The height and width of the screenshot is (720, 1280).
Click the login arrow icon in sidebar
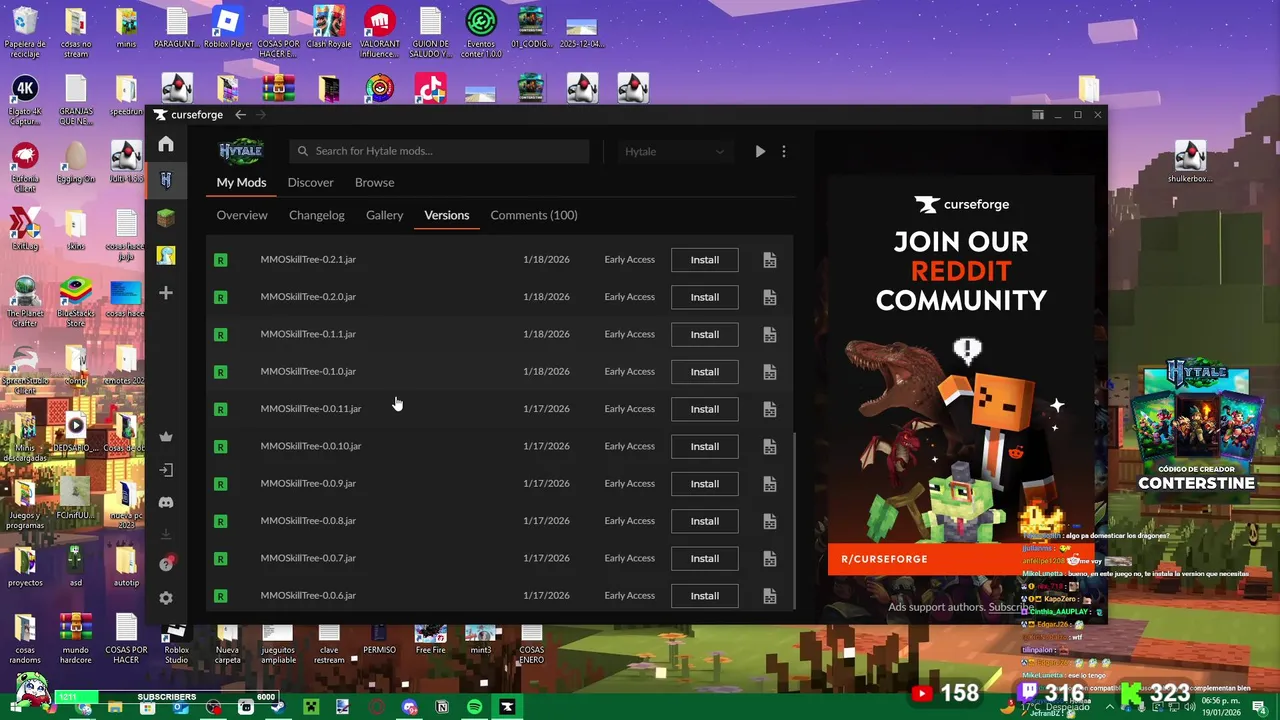coord(166,470)
